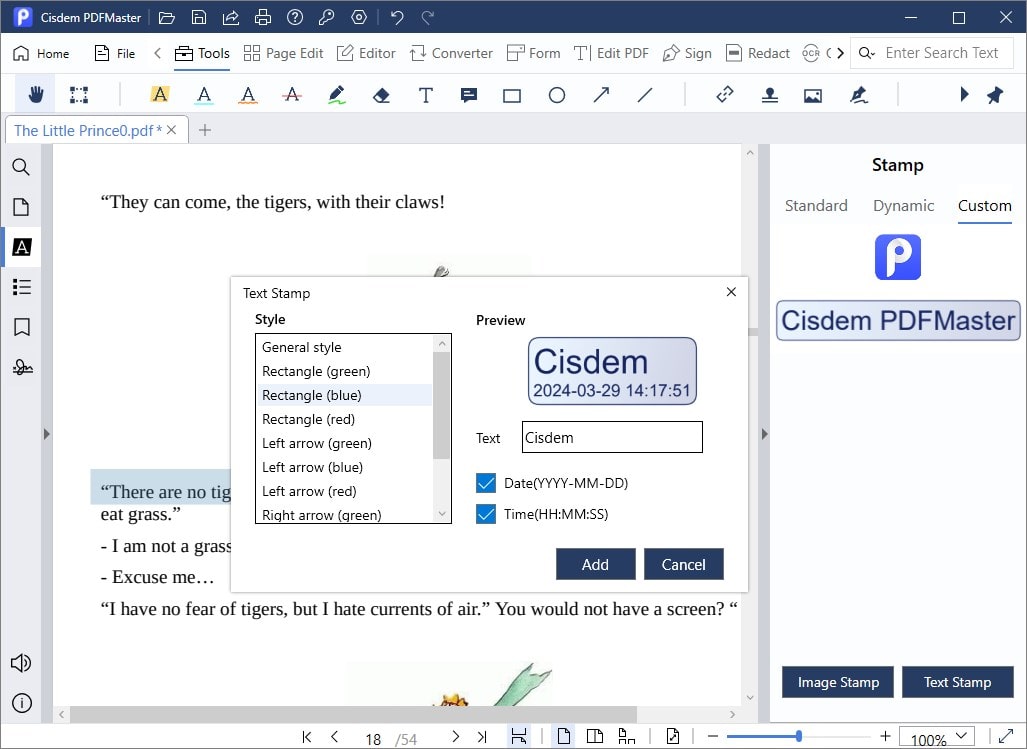This screenshot has width=1027, height=749.
Task: Click the Text Stamp button in panel
Action: coord(958,682)
